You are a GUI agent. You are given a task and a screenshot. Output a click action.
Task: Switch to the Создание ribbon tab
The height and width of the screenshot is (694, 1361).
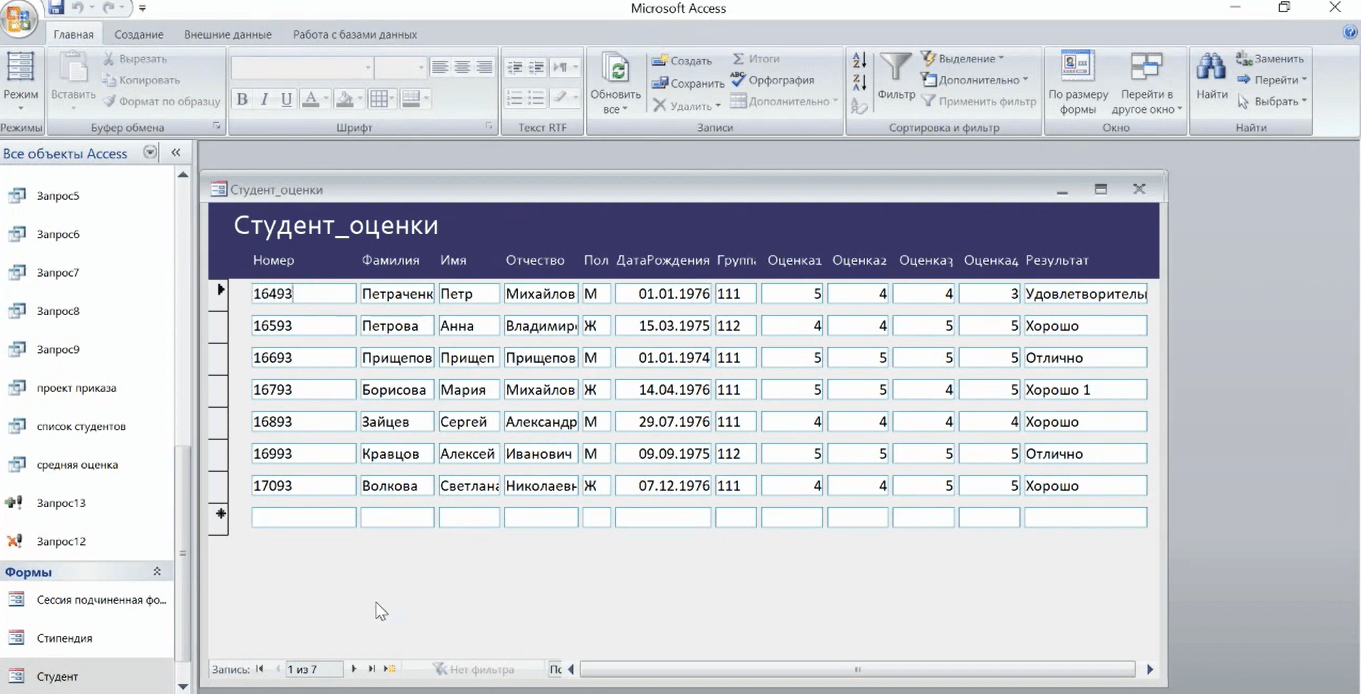[x=138, y=34]
